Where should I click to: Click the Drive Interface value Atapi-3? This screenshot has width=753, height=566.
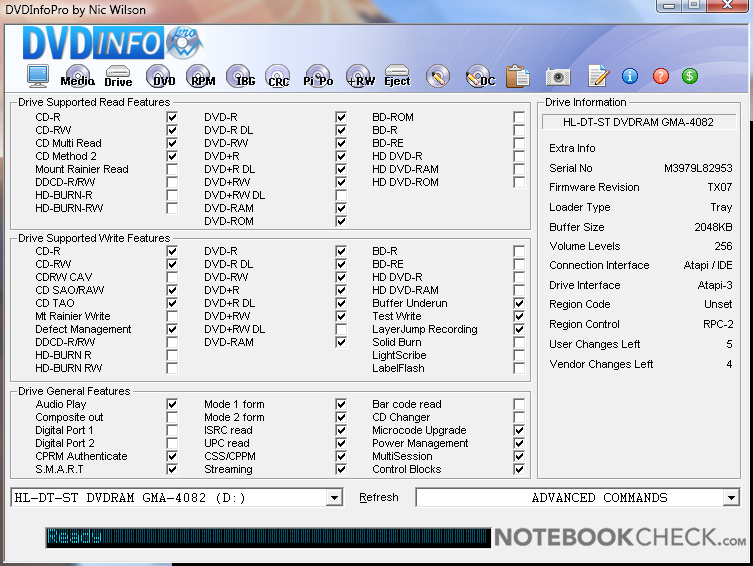click(715, 285)
